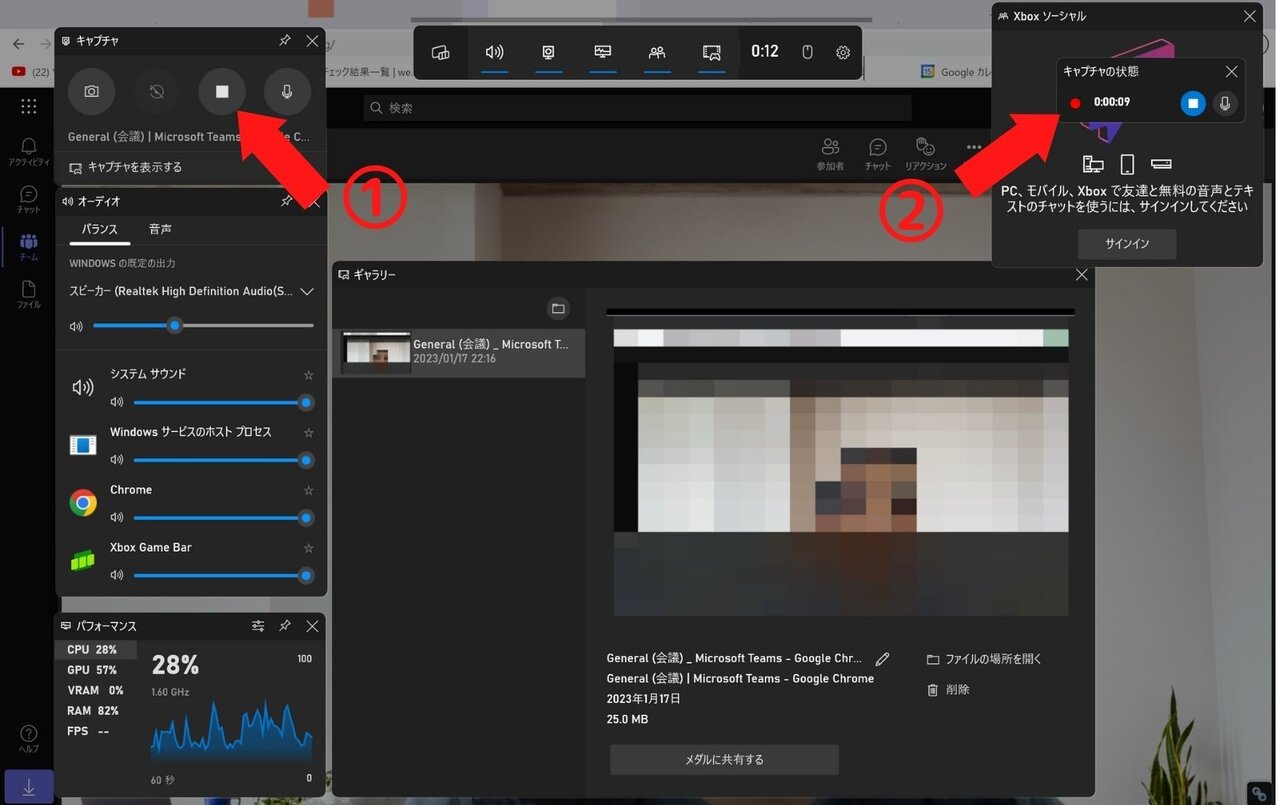Toggle microphone in the Capture widget
The height and width of the screenshot is (805, 1280).
(287, 91)
